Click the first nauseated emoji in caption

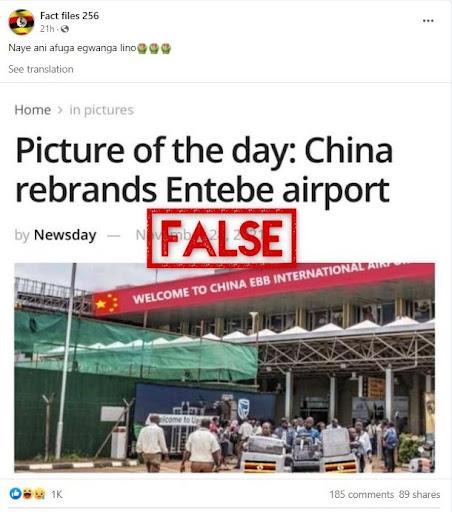pyautogui.click(x=142, y=48)
